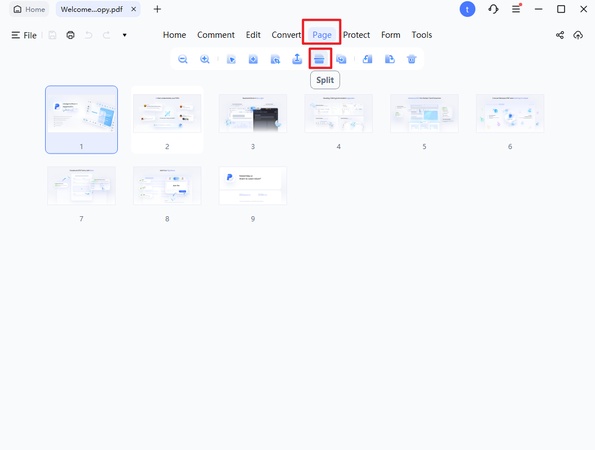This screenshot has width=595, height=450.
Task: Go to the Home start tab
Action: pyautogui.click(x=29, y=9)
